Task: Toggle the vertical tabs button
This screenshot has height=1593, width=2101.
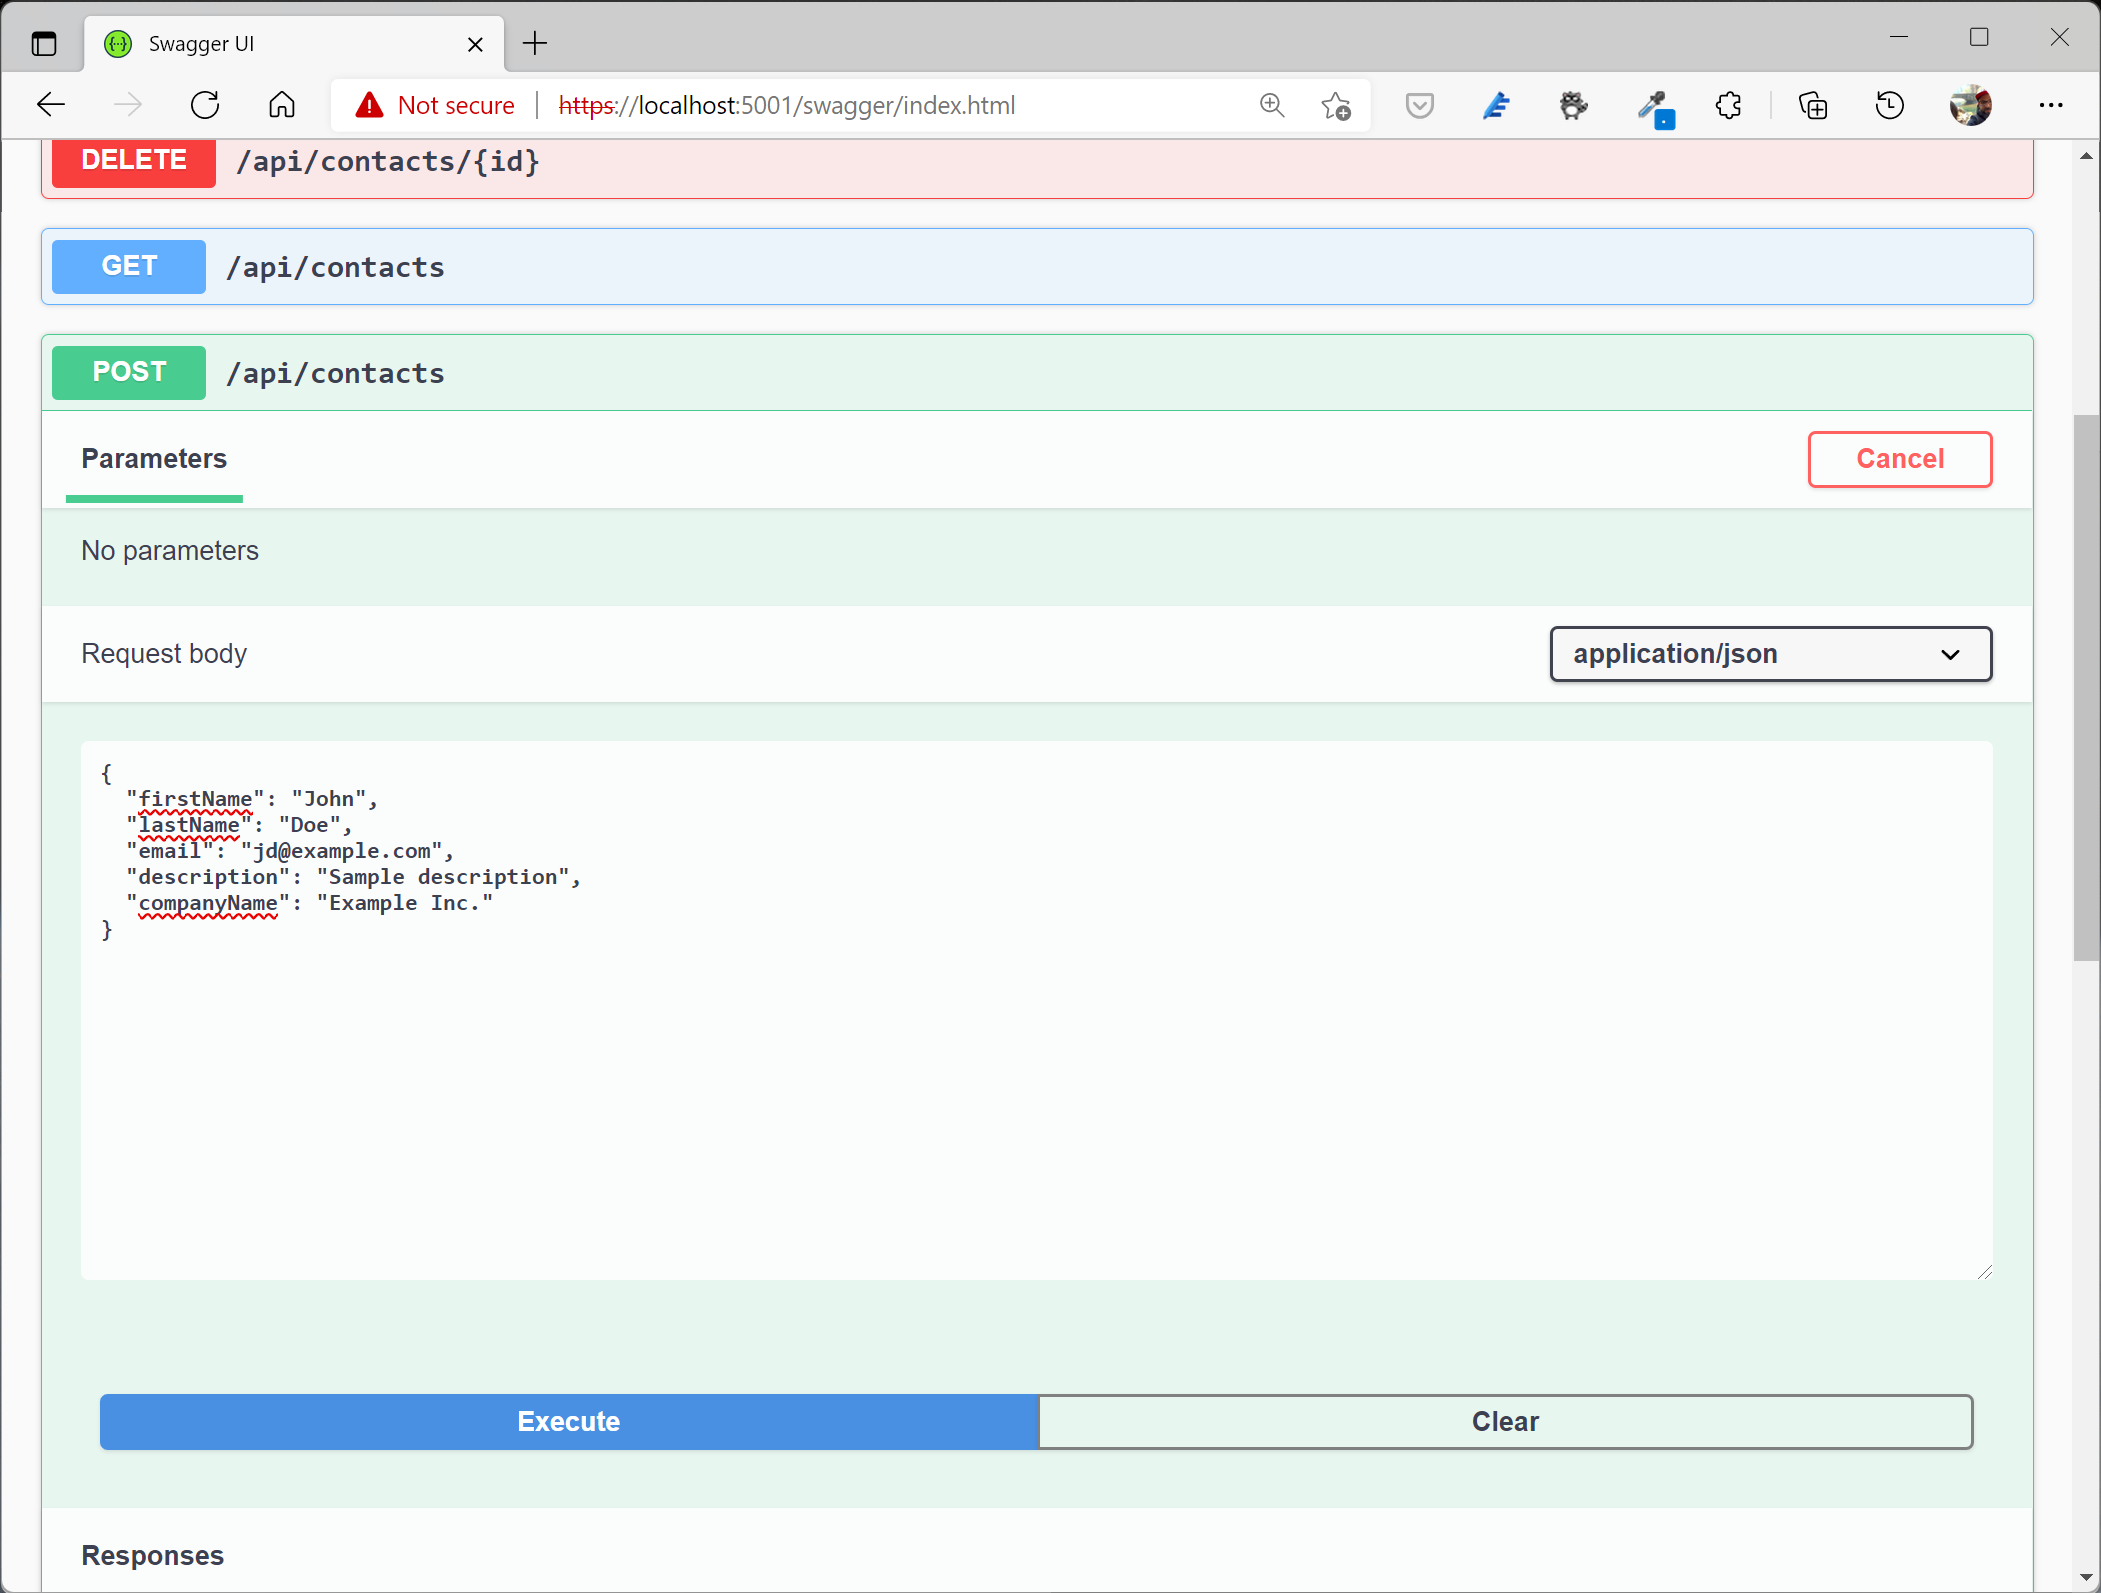Action: (44, 44)
